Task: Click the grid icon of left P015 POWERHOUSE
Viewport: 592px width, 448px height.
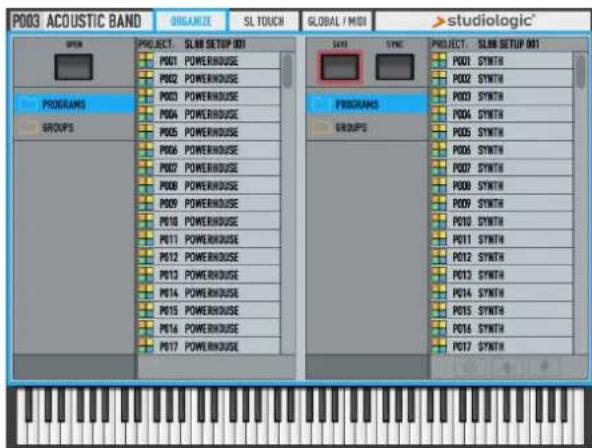Action: coord(146,310)
